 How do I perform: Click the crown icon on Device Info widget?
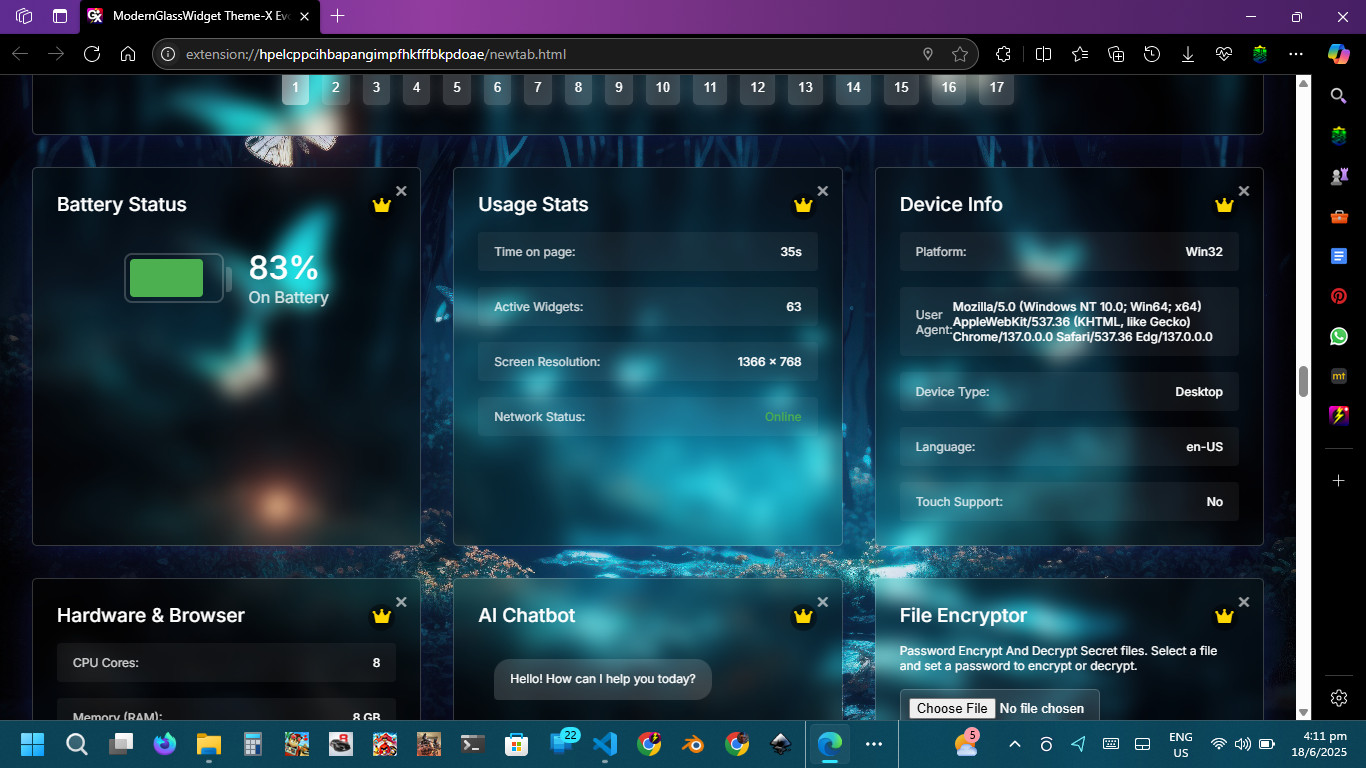pyautogui.click(x=1224, y=205)
